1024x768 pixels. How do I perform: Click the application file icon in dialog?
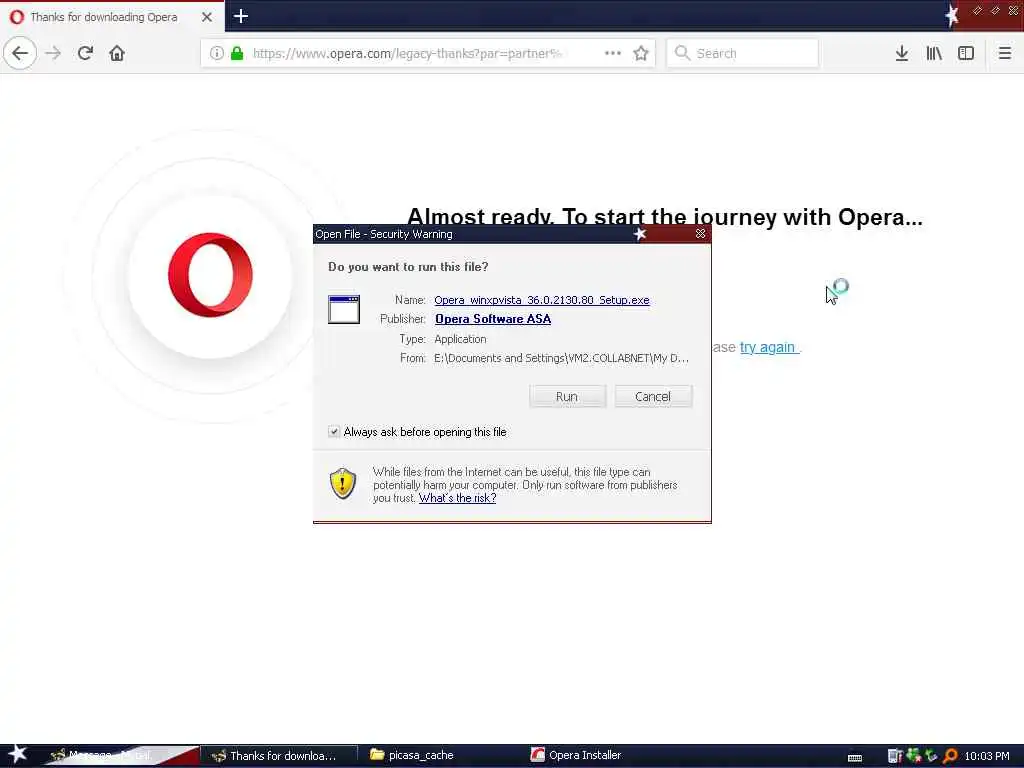point(344,310)
